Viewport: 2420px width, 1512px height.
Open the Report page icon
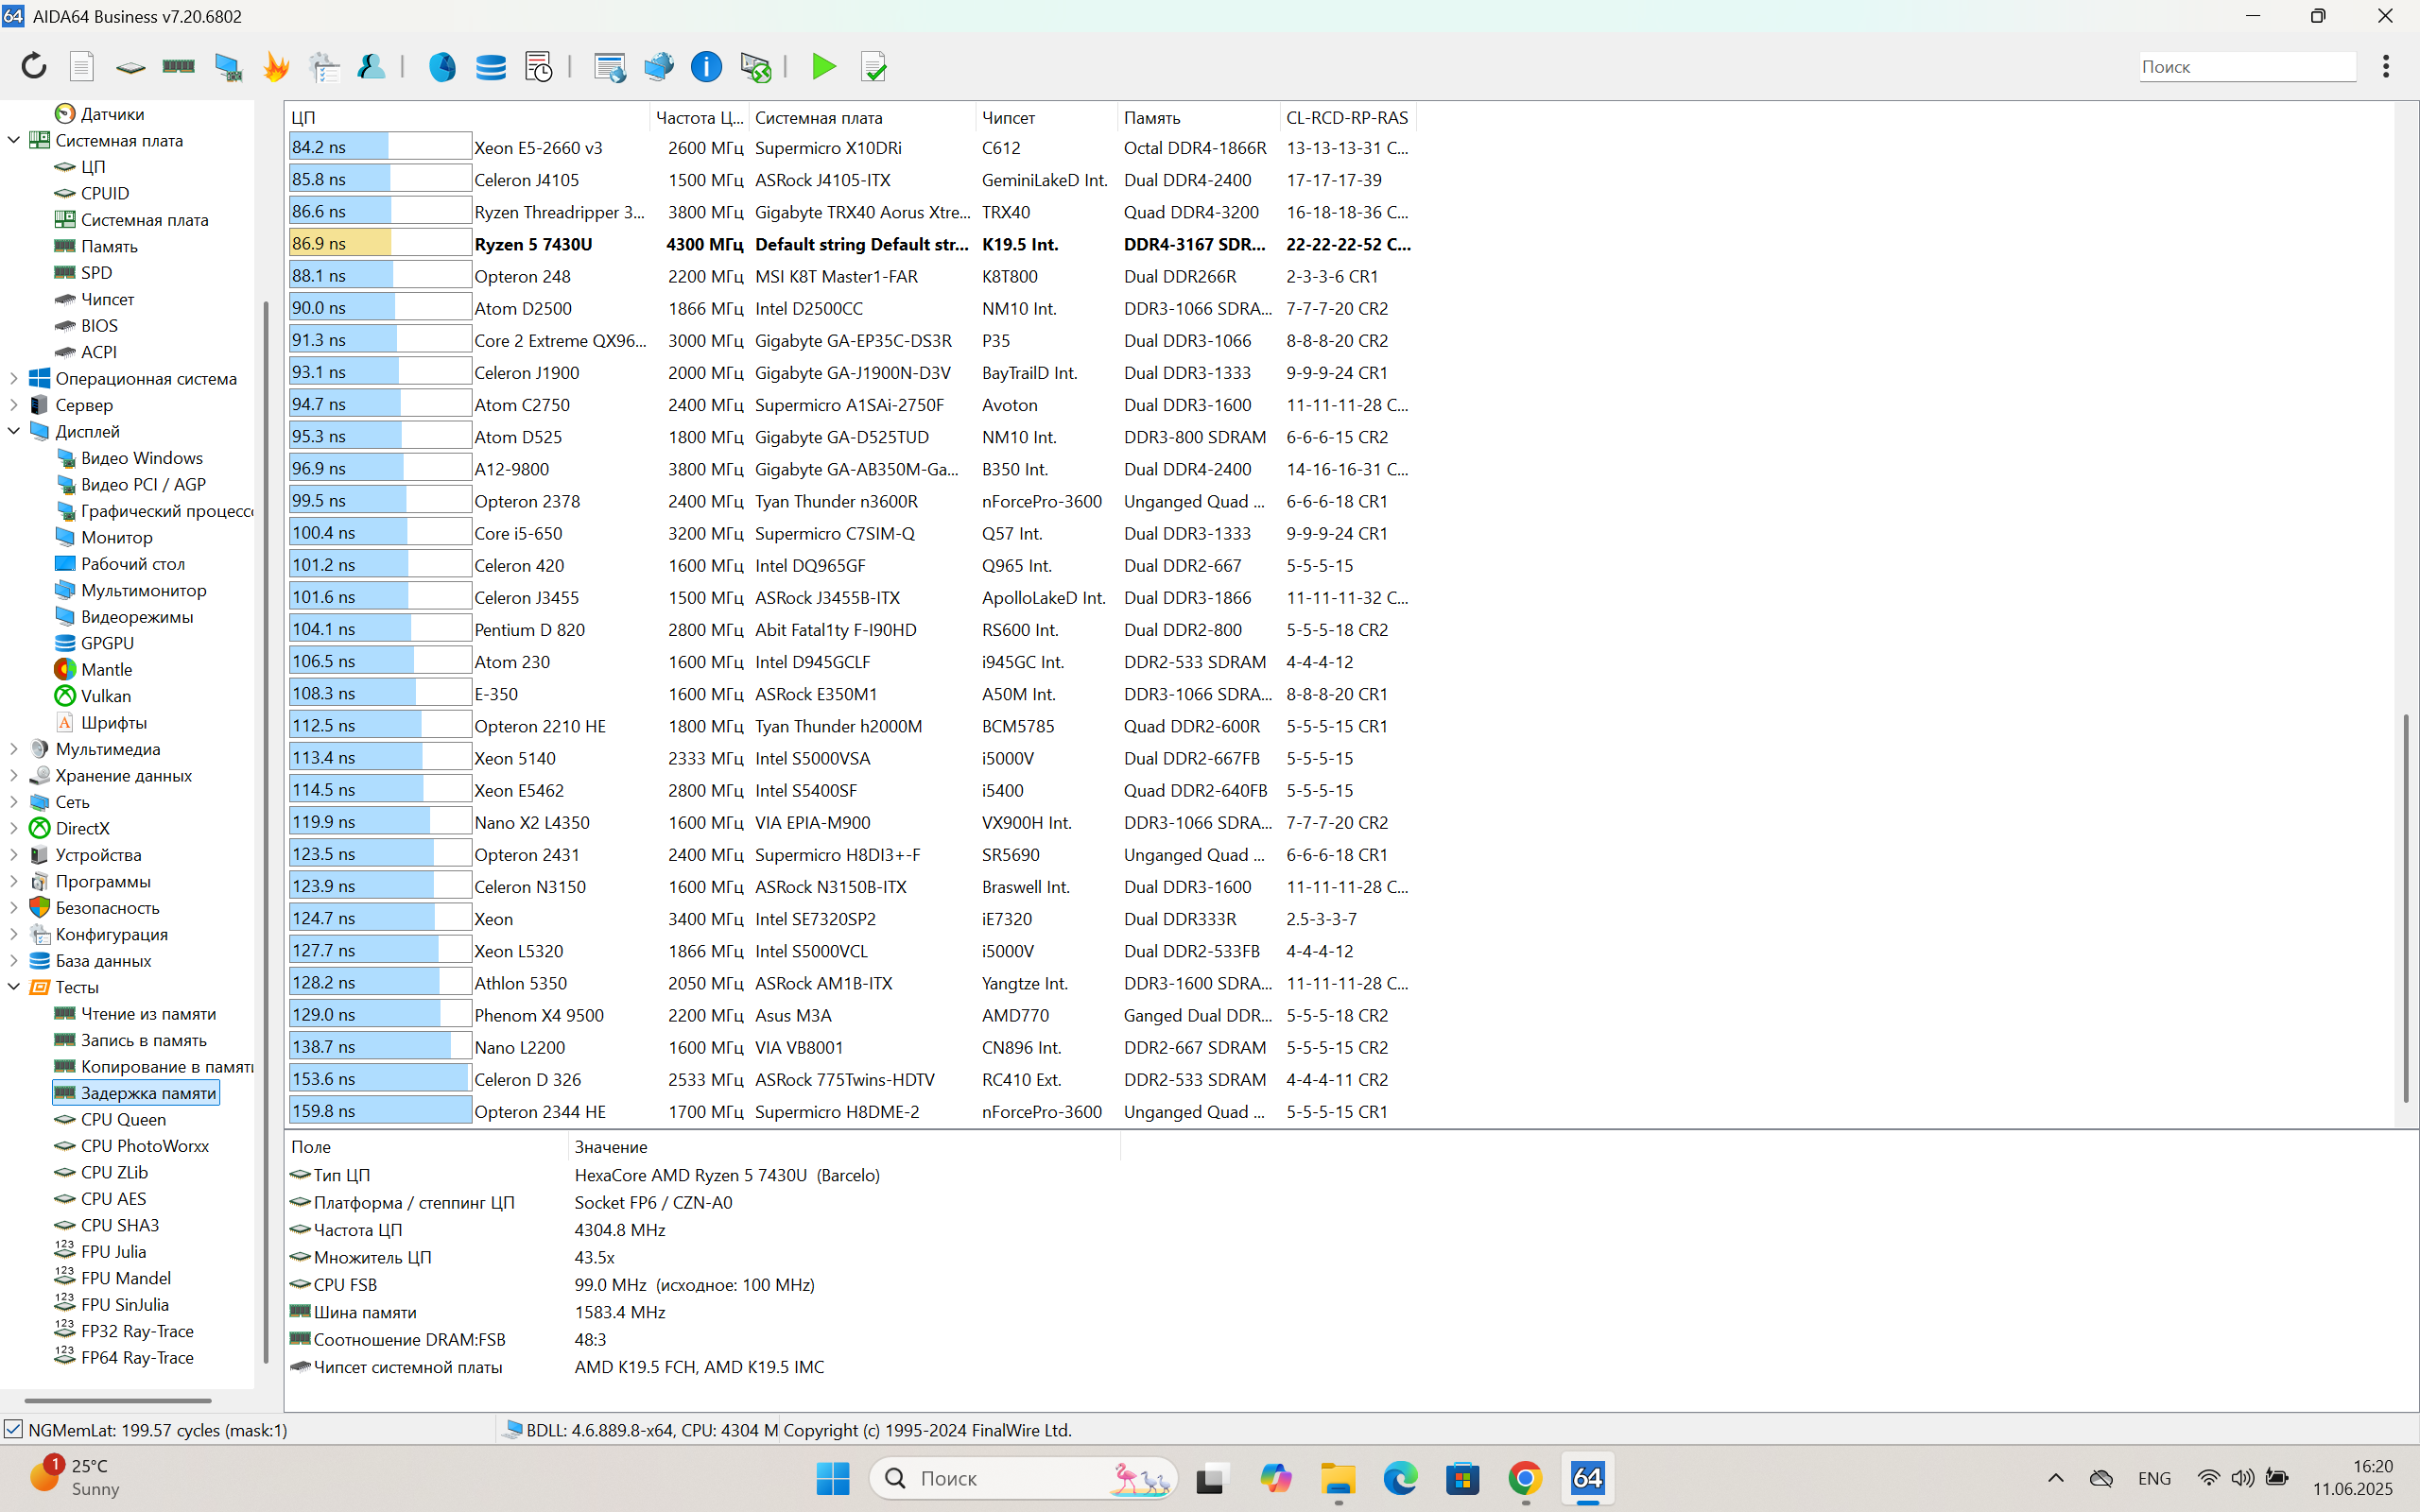[x=82, y=66]
